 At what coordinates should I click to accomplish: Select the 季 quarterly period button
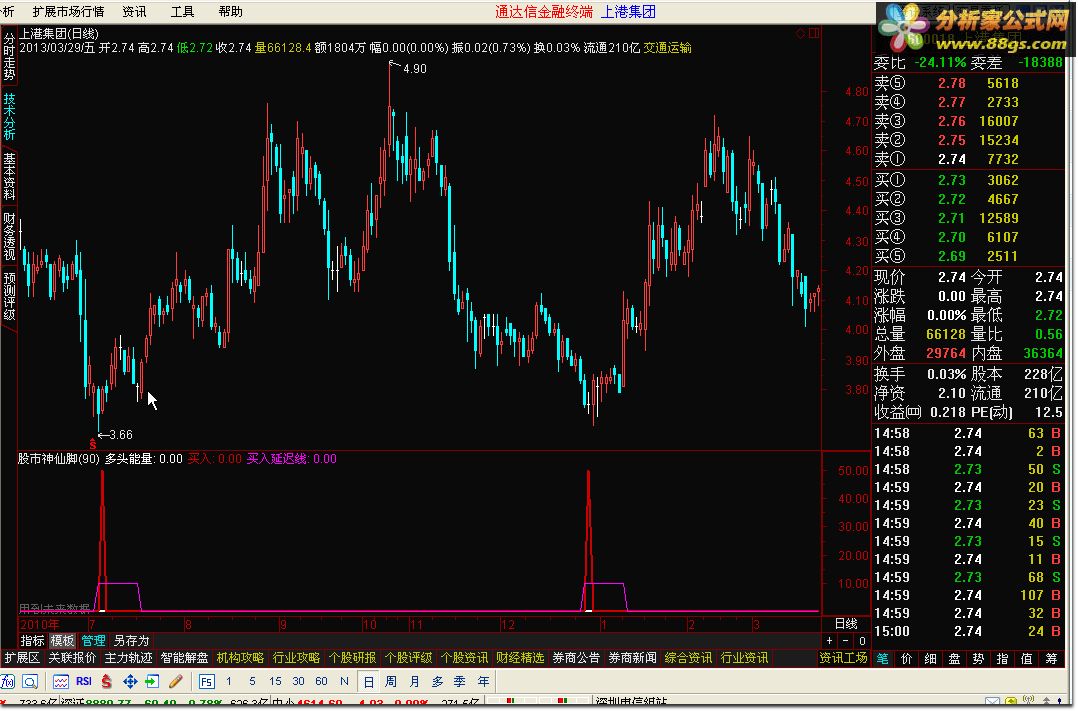pyautogui.click(x=461, y=681)
